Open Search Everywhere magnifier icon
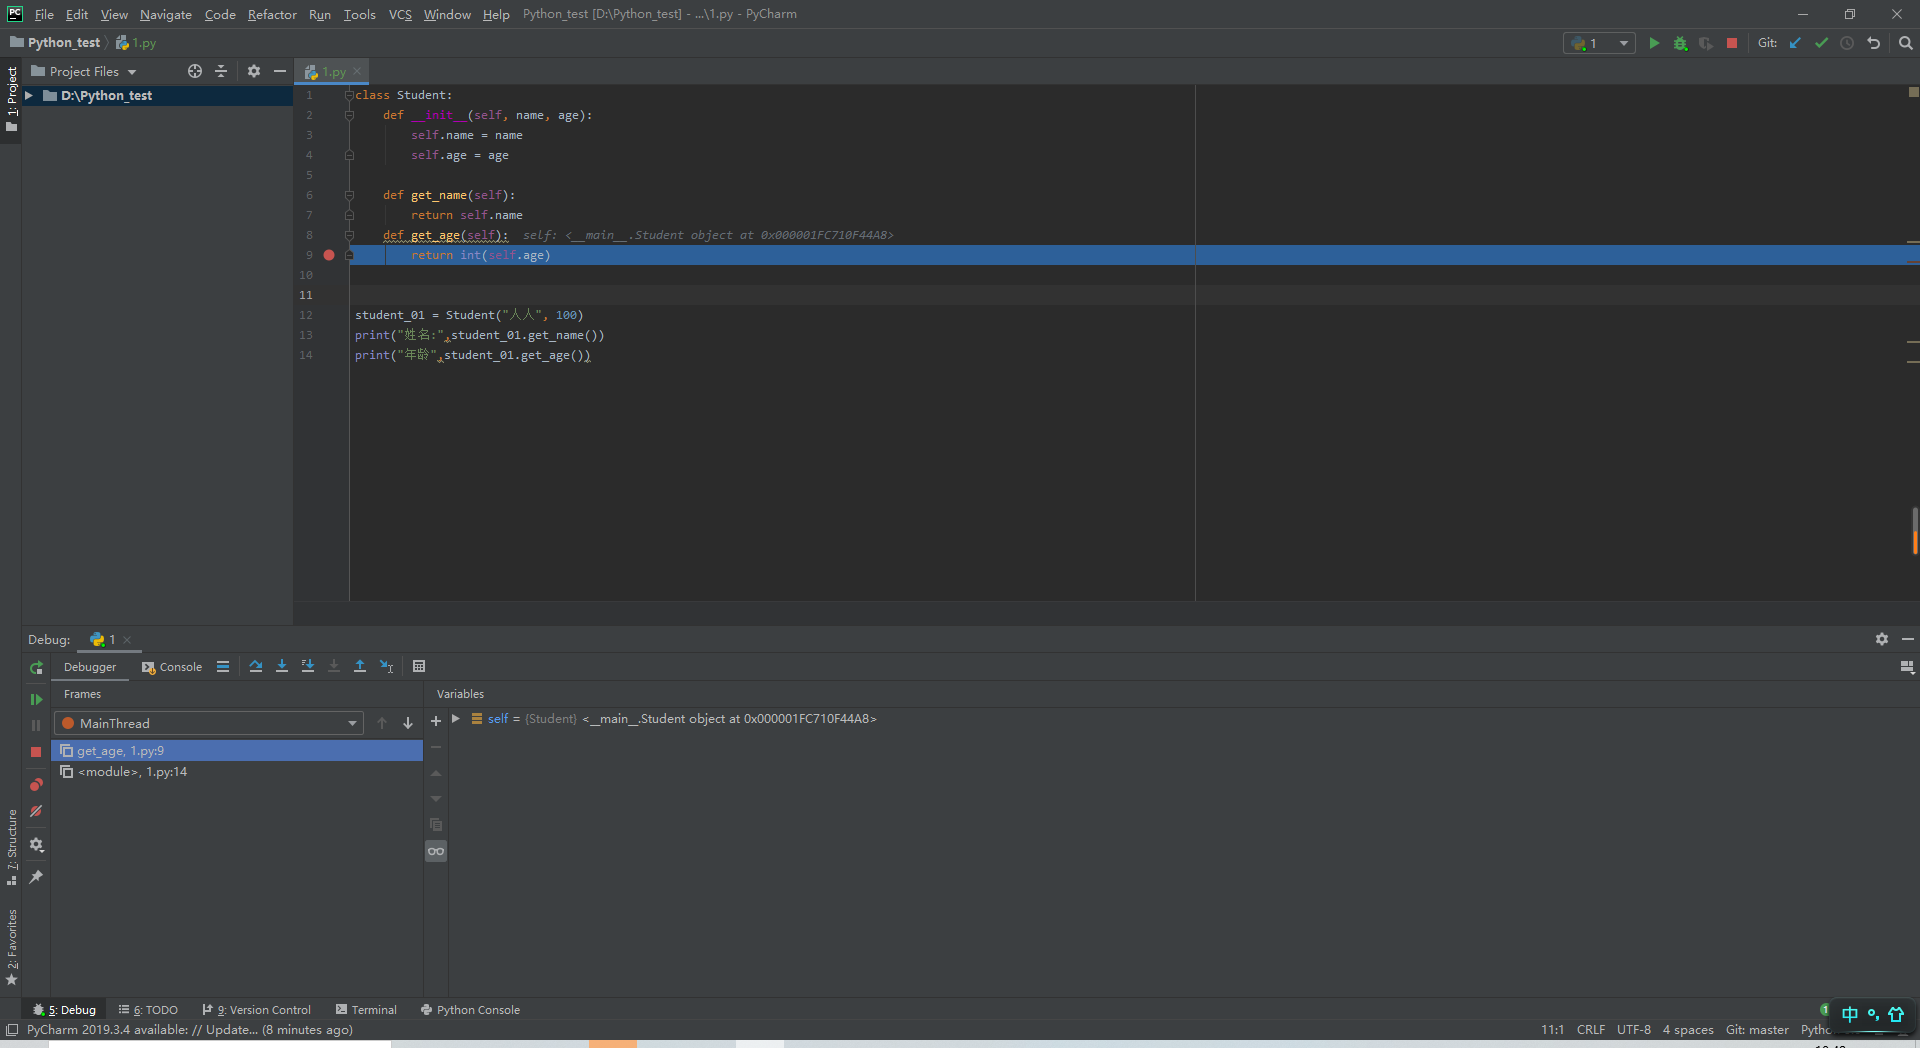 pyautogui.click(x=1905, y=43)
